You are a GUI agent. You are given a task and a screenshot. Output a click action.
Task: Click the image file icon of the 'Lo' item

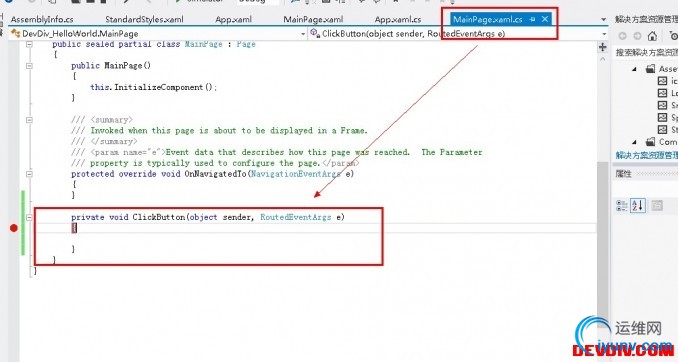662,93
